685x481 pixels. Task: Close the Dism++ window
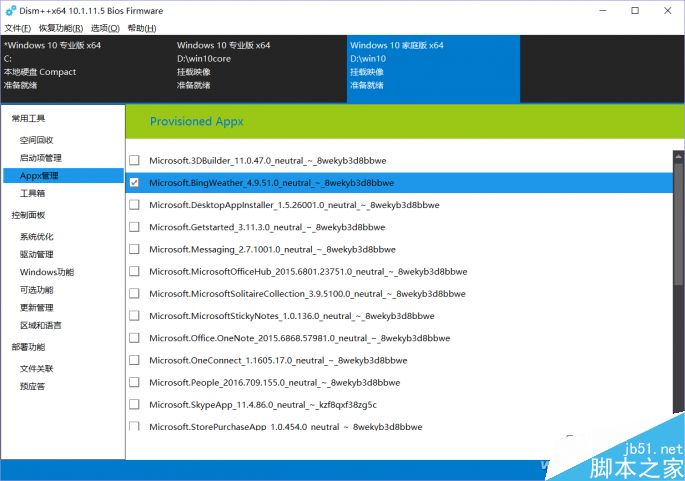coord(668,10)
